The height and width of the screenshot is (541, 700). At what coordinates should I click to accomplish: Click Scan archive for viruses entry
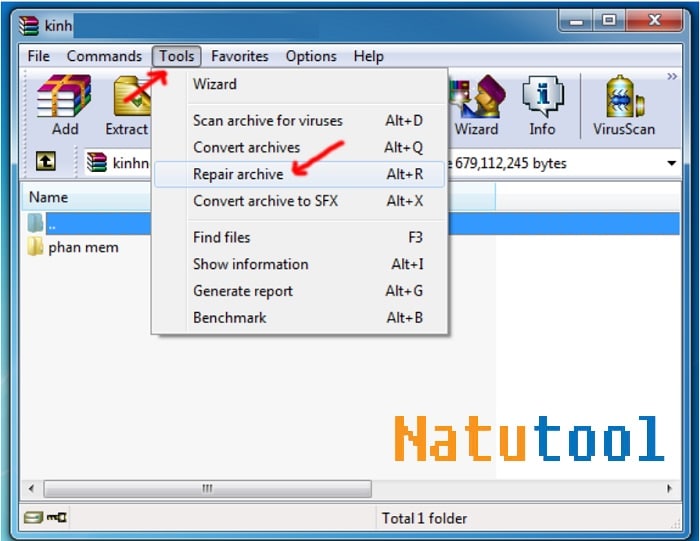[267, 120]
